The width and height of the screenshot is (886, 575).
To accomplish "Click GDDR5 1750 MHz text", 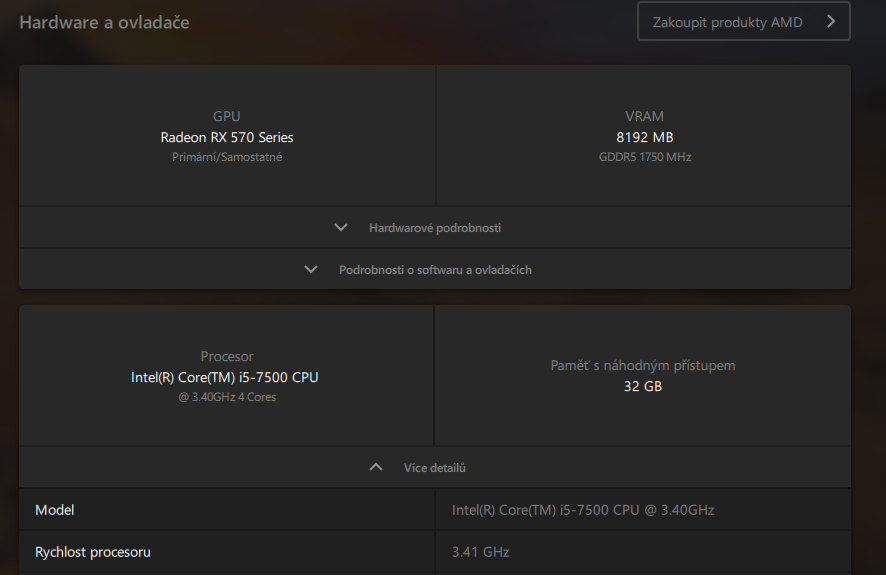I will (x=645, y=157).
